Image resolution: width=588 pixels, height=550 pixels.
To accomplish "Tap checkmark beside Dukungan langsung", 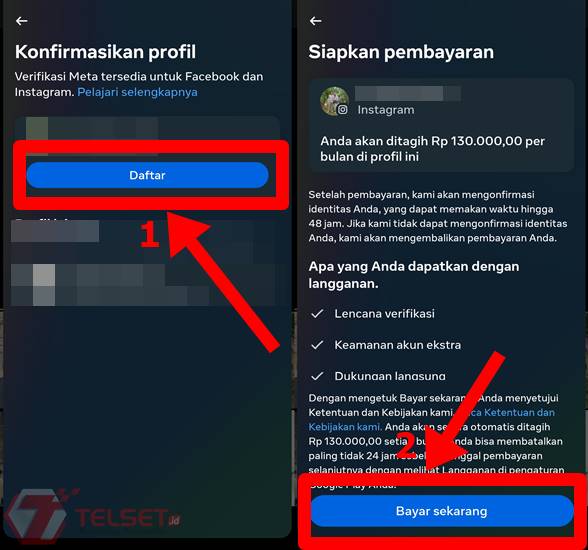I will 317,376.
